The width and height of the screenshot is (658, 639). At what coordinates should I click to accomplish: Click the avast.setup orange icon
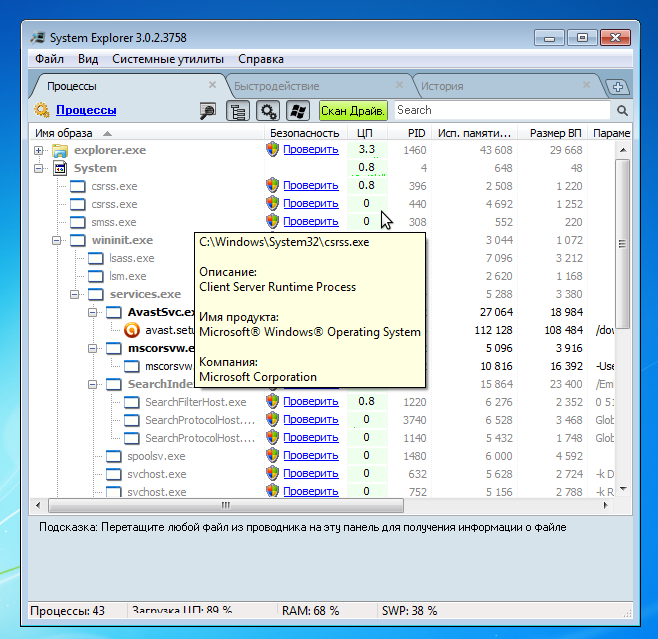click(132, 330)
